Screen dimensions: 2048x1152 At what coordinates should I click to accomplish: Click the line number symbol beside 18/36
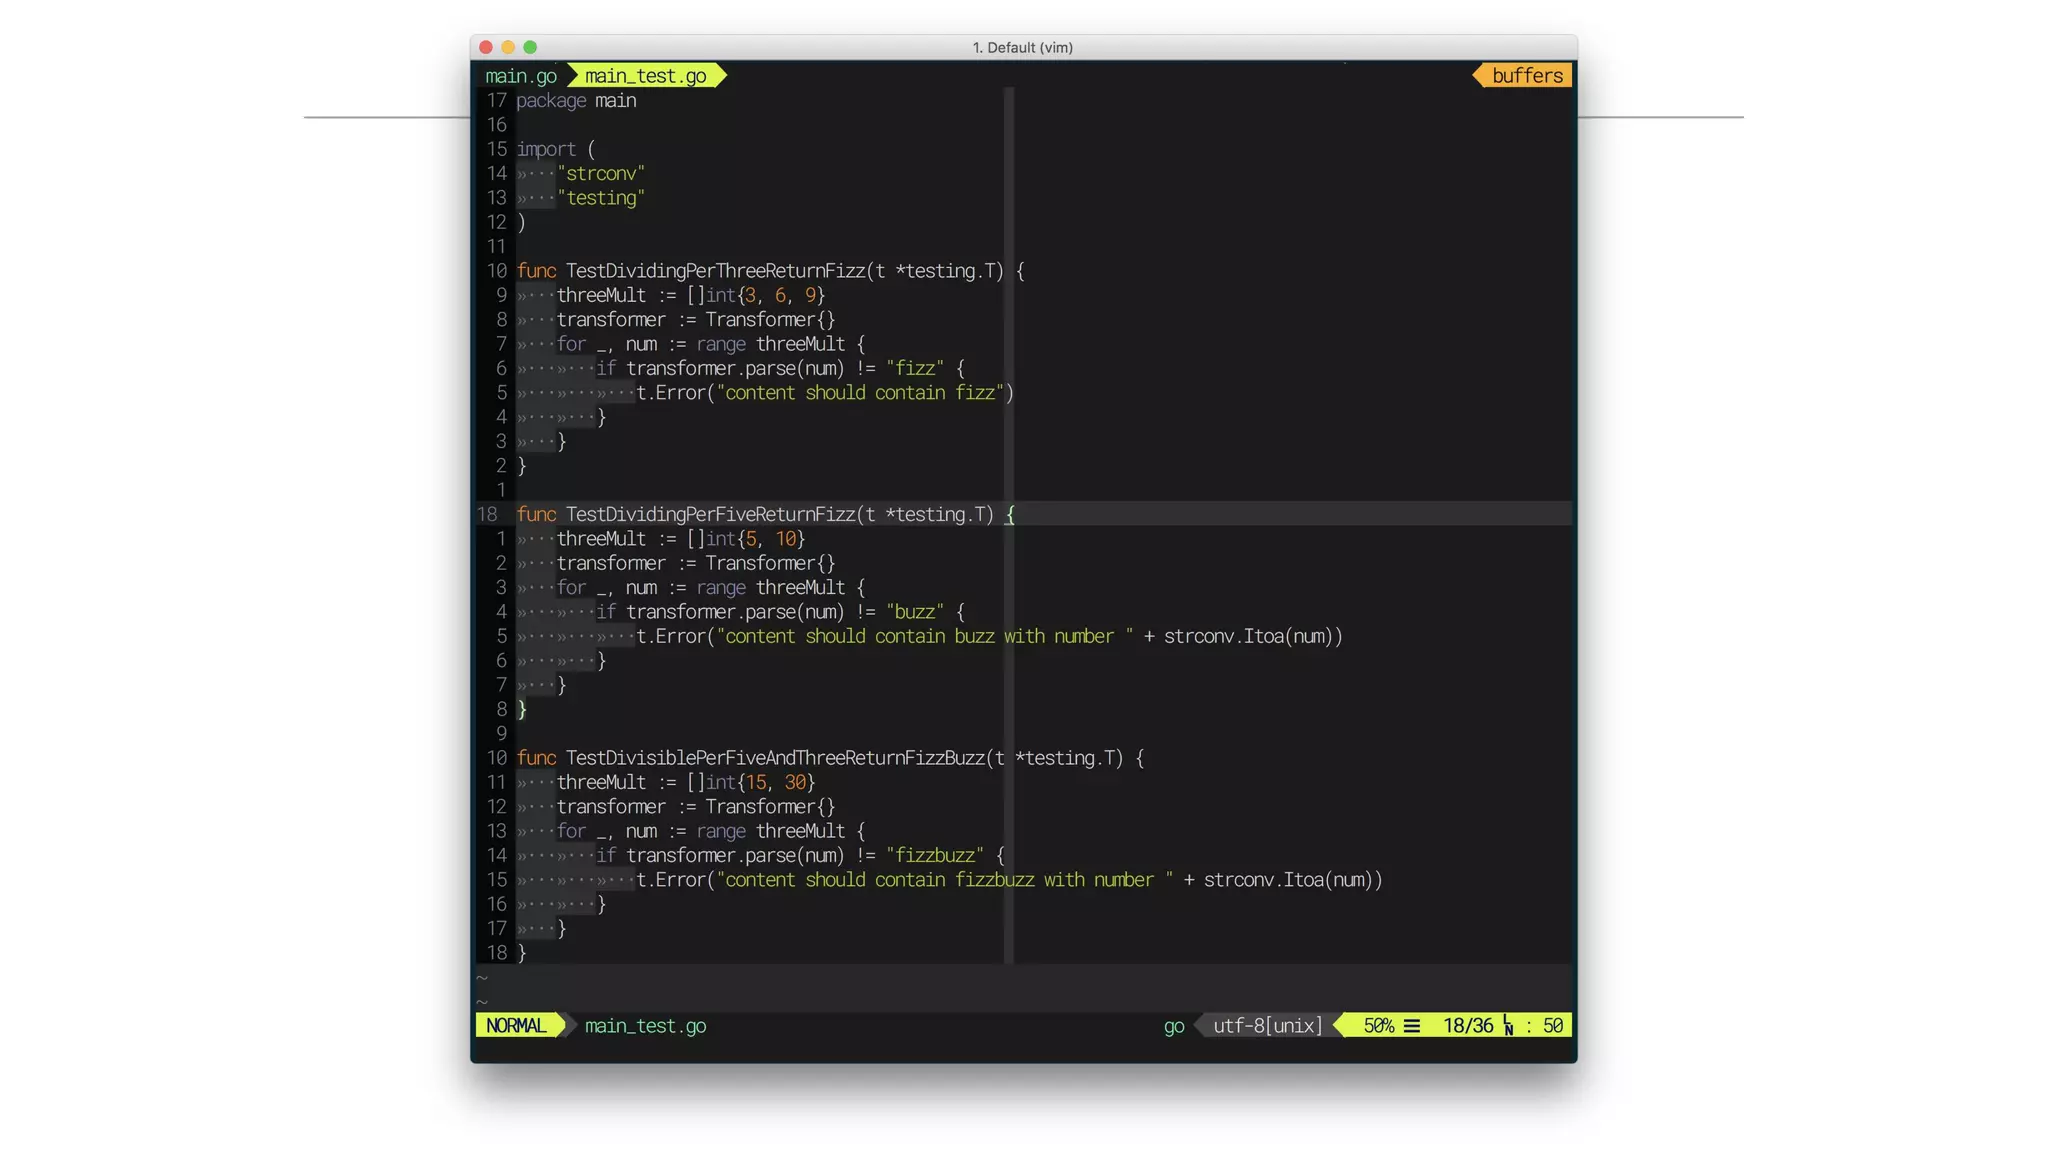click(x=1508, y=1026)
